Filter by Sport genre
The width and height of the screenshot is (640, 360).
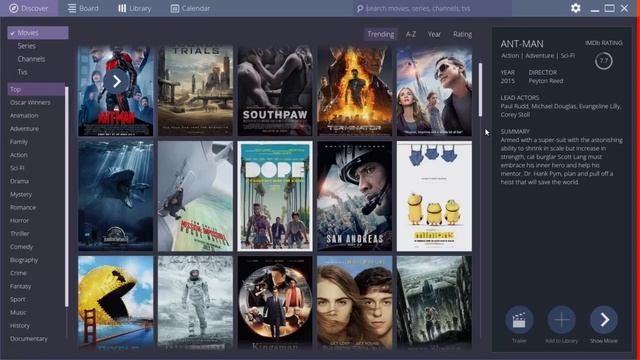click(x=18, y=299)
